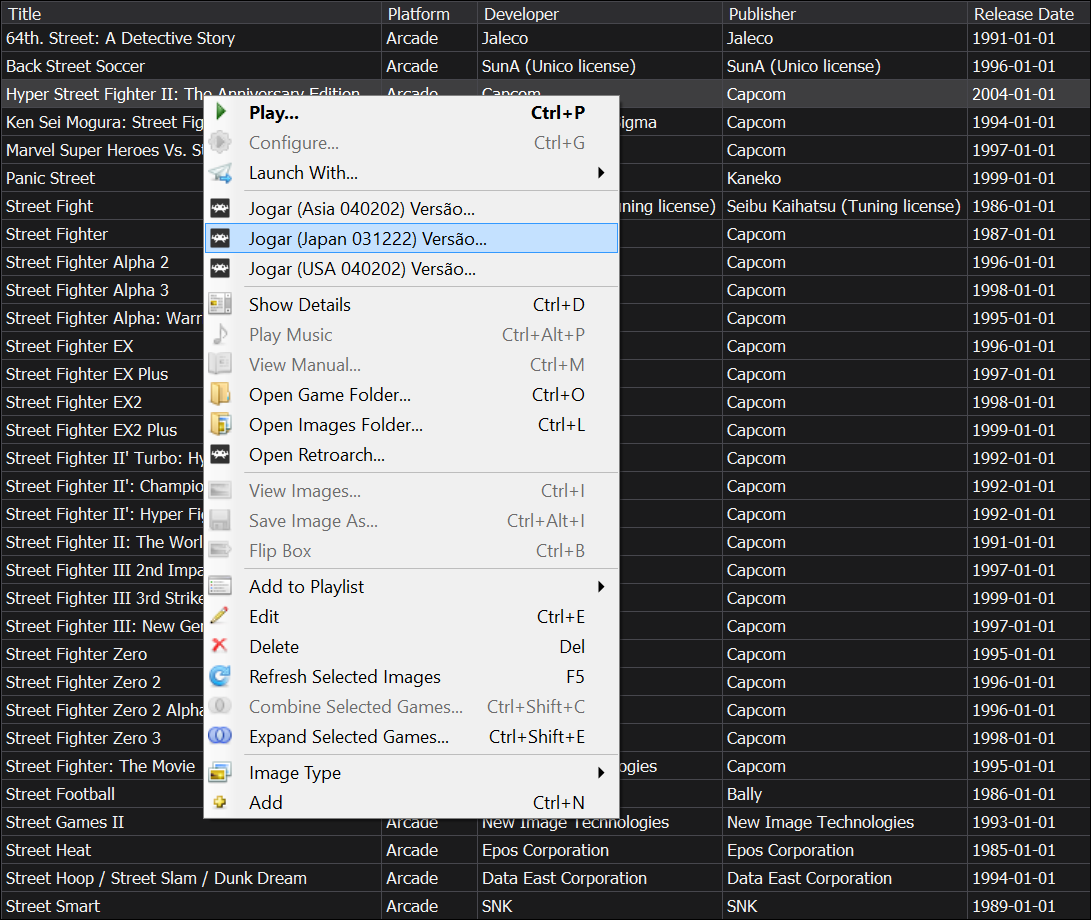This screenshot has width=1091, height=920.
Task: Click the invader icon beside Jogar (Japan 031222)
Action: point(220,238)
